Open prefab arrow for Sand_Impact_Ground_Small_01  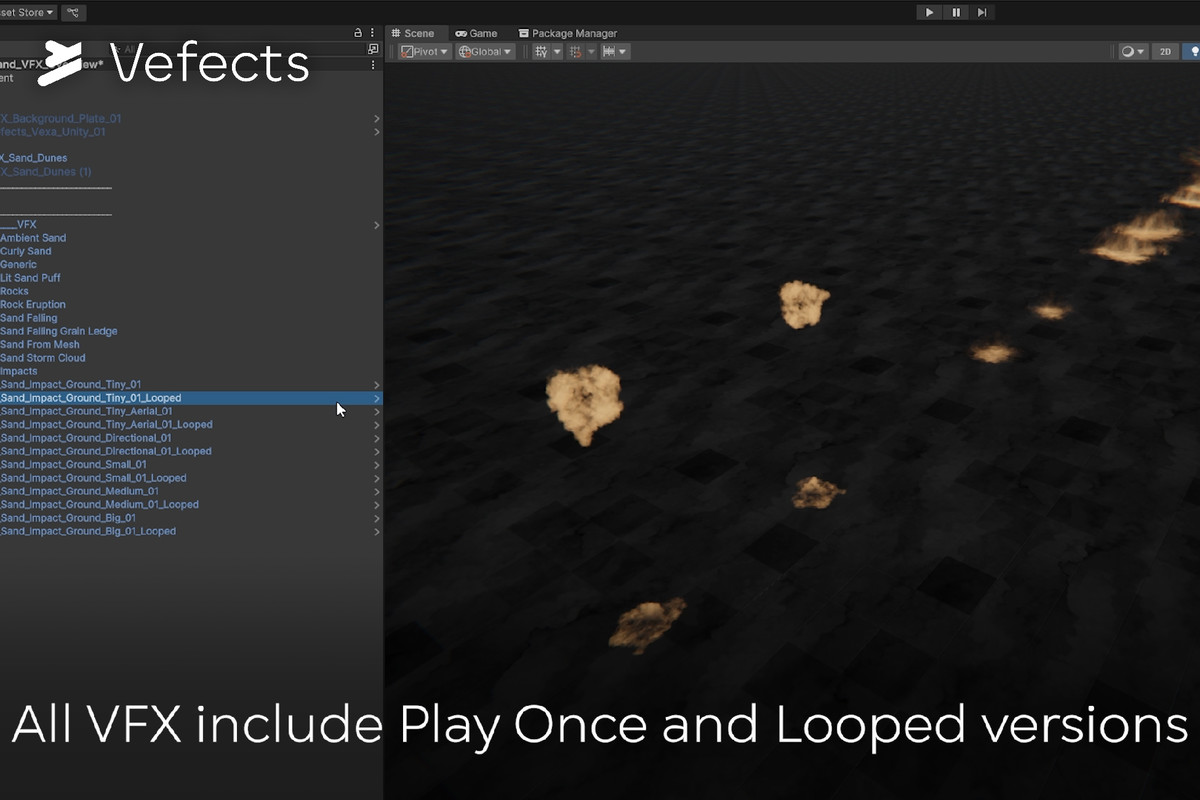tap(377, 465)
